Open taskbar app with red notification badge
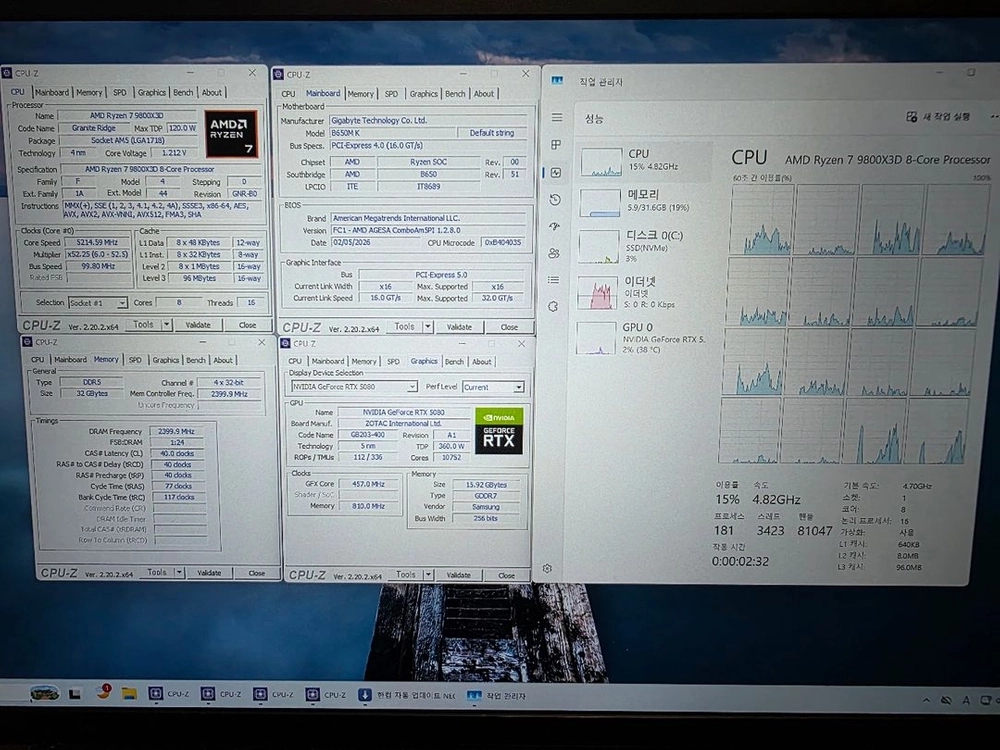1000x750 pixels. point(103,692)
